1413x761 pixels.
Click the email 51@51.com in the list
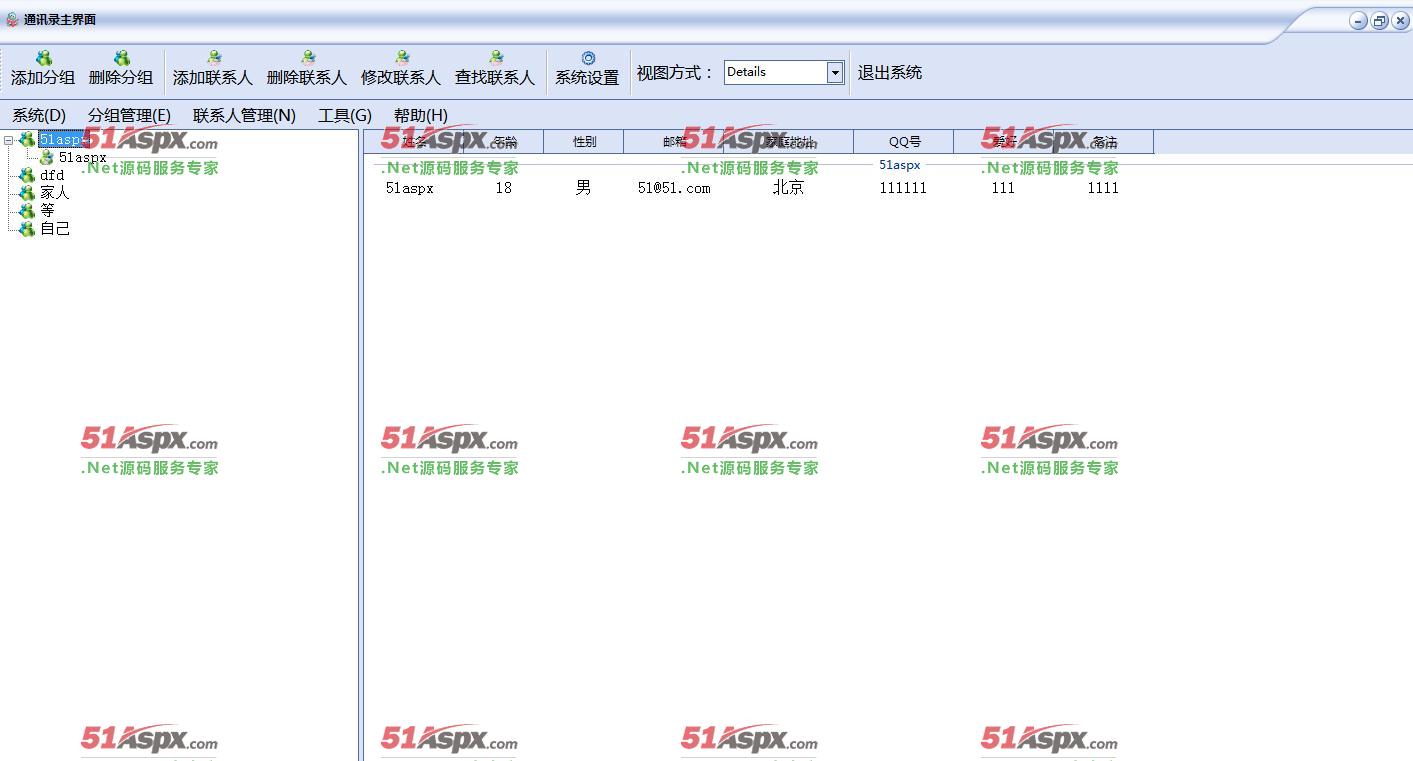674,188
